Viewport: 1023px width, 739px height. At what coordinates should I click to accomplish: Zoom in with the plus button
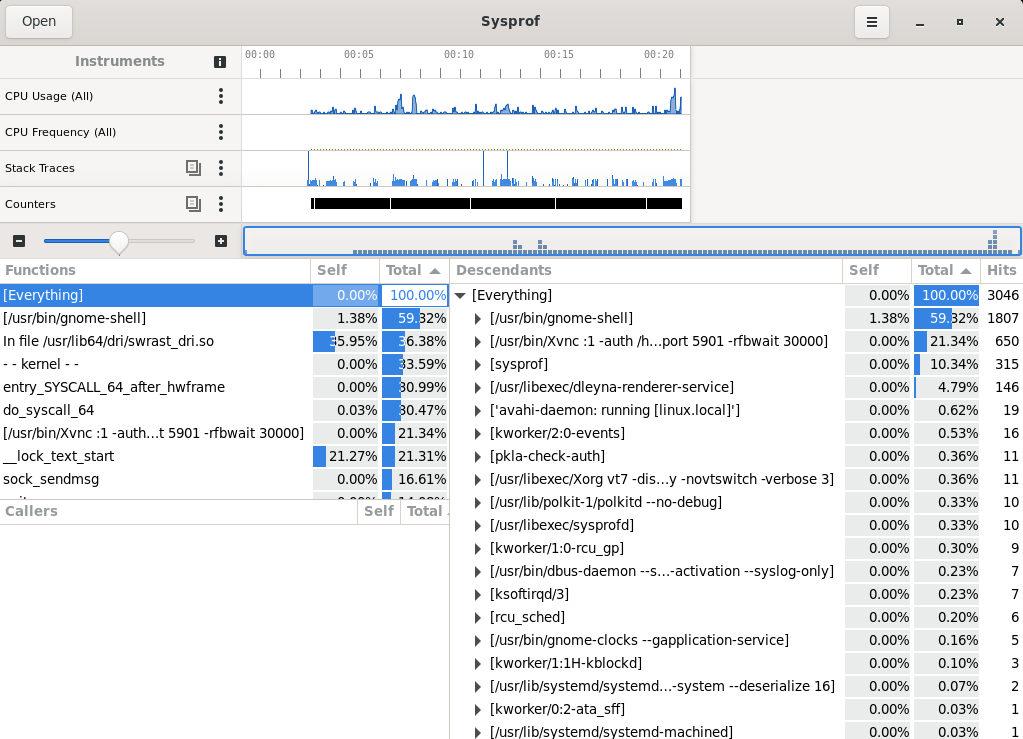[221, 241]
